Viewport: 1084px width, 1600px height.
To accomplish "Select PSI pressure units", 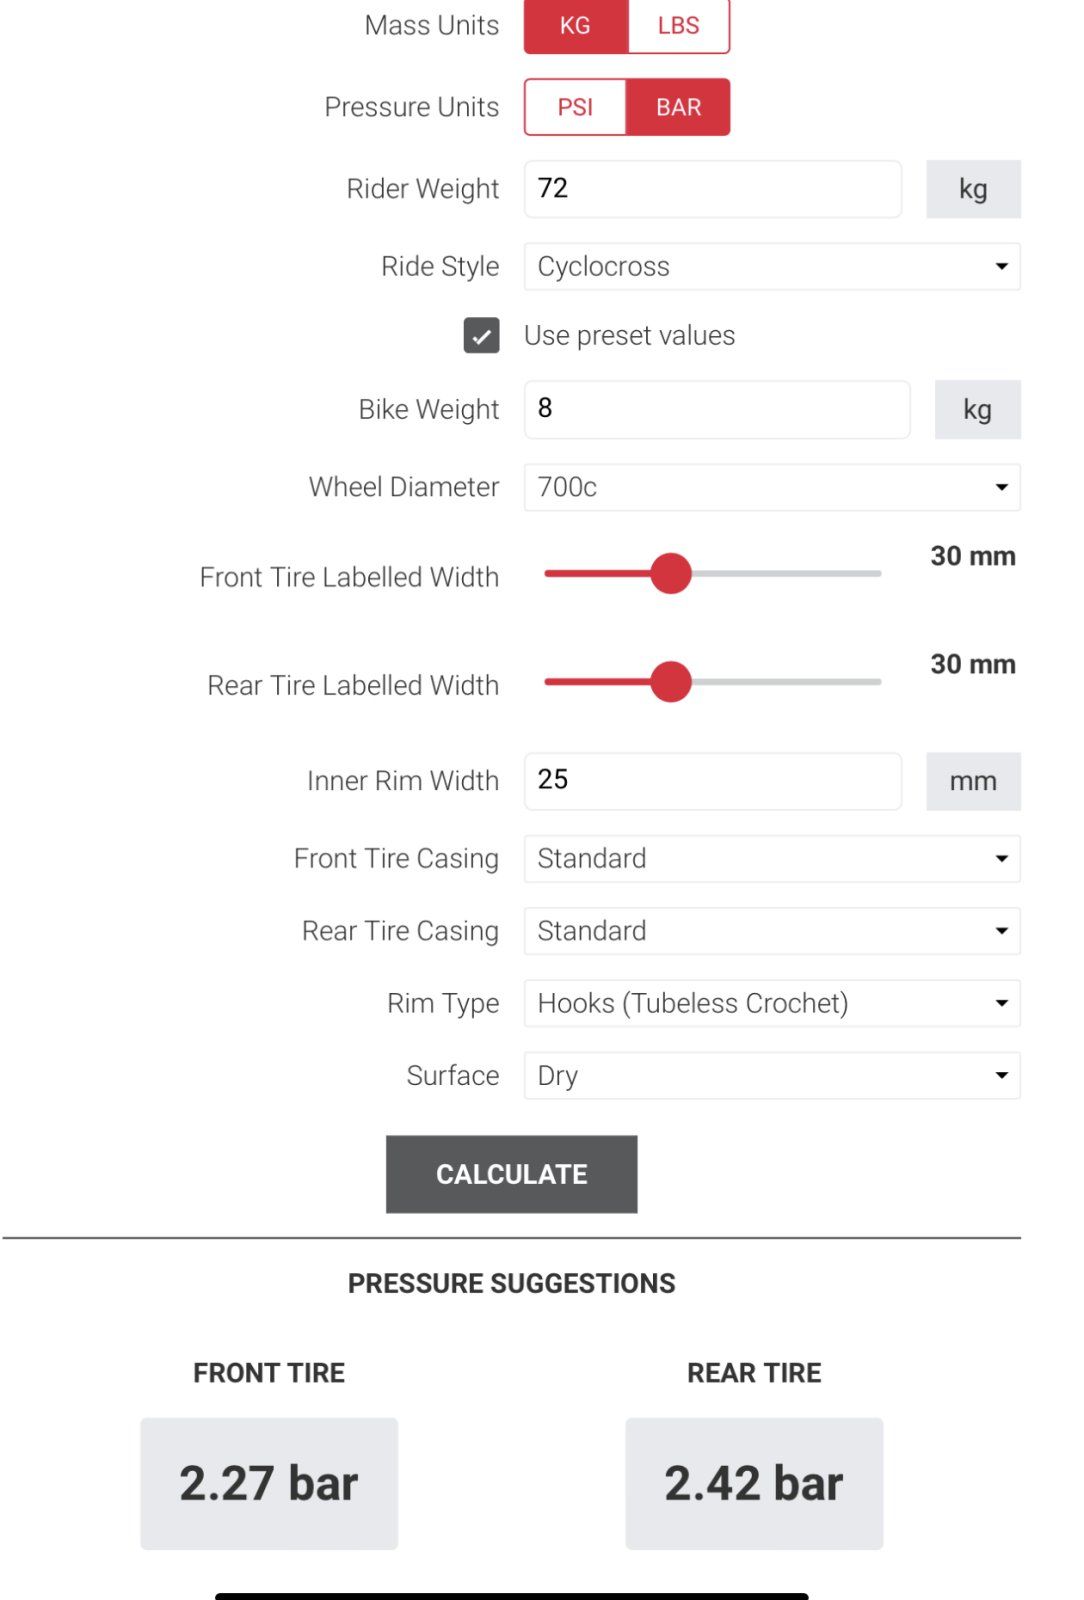I will click(575, 107).
